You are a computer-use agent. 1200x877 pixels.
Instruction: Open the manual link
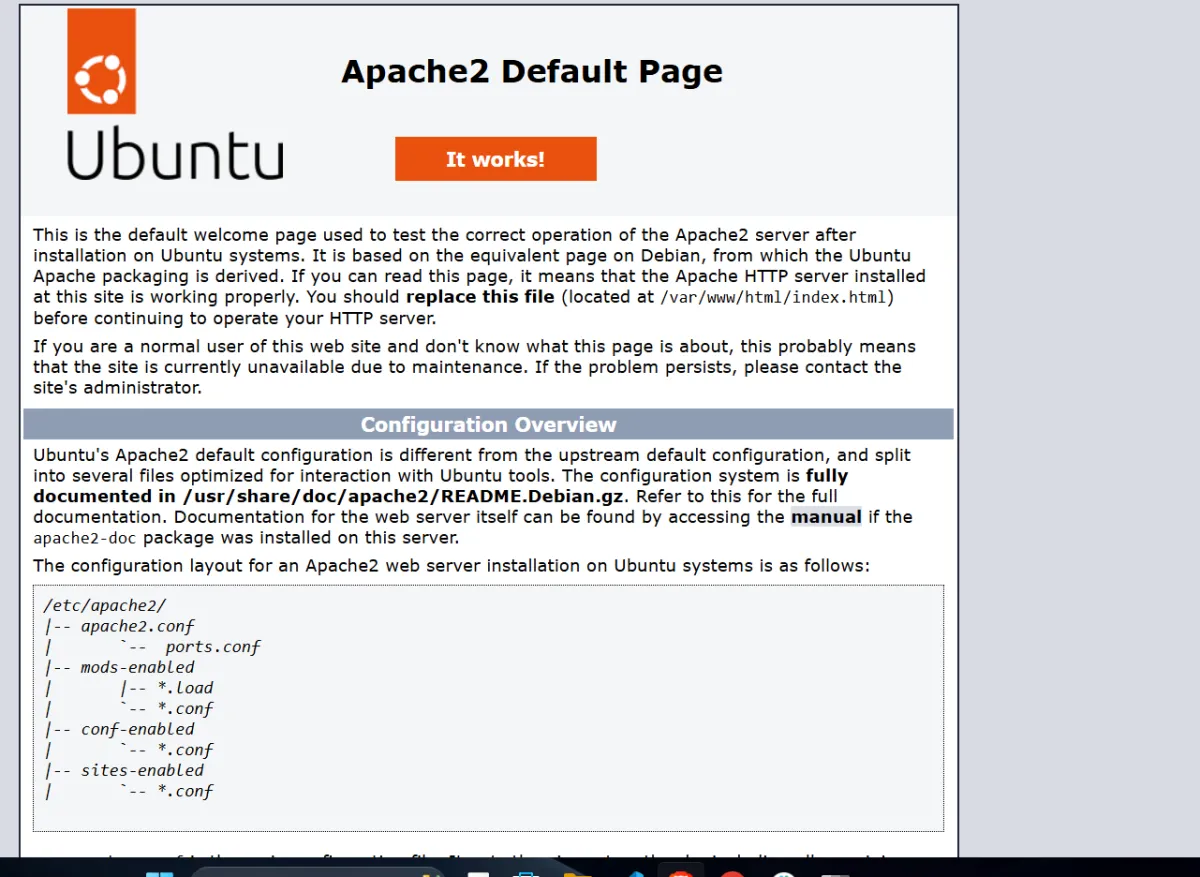[826, 517]
